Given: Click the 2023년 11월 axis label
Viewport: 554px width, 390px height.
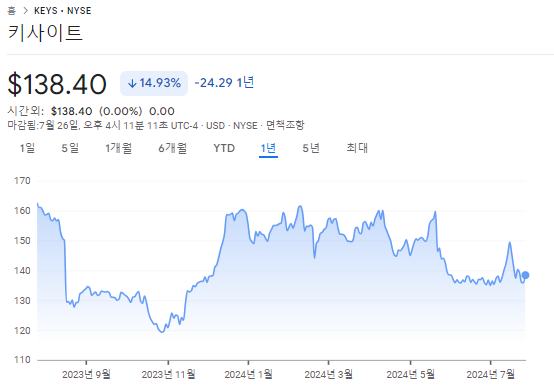Looking at the screenshot, I should 168,374.
